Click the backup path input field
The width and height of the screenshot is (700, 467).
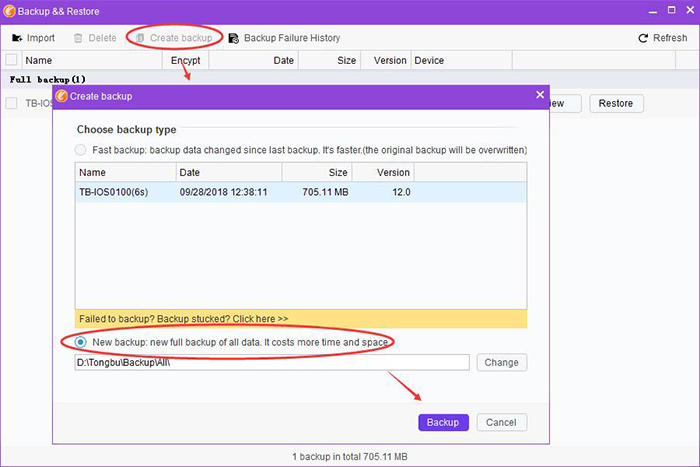click(272, 363)
